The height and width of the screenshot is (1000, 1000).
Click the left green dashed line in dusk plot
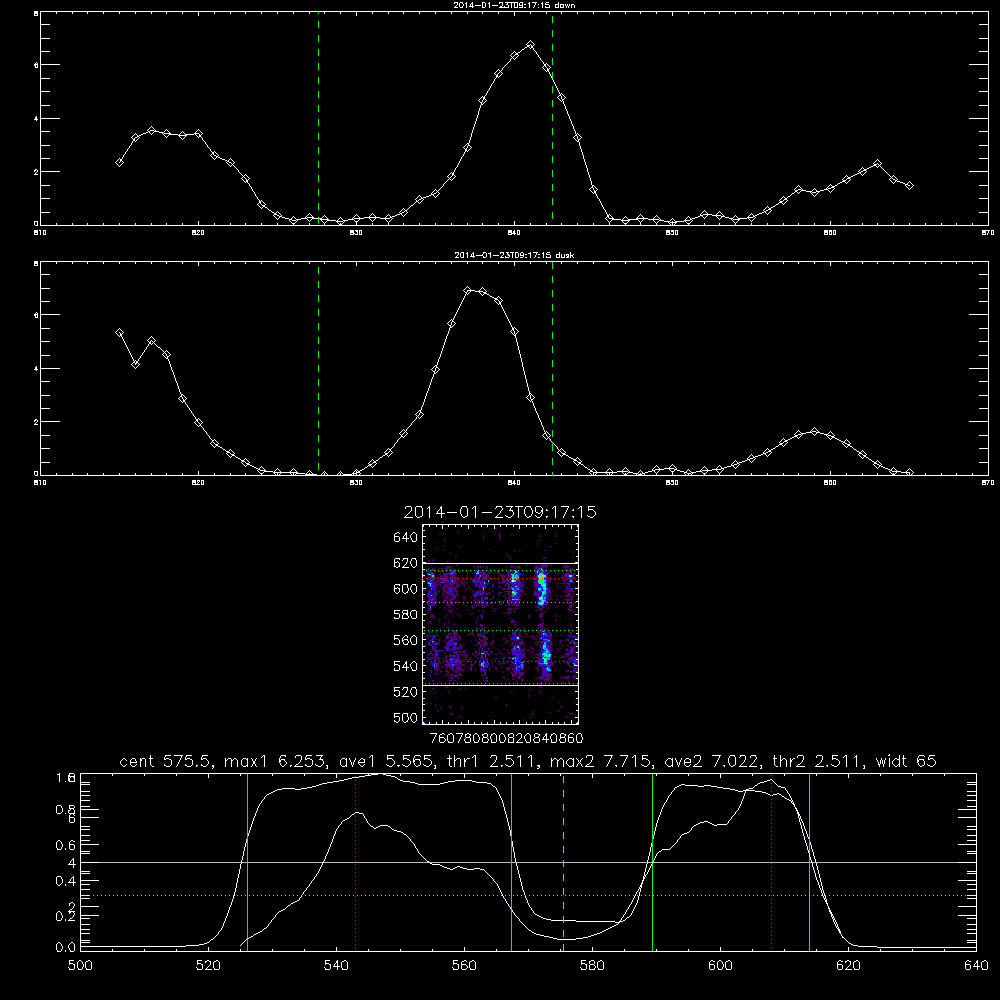[x=318, y=369]
